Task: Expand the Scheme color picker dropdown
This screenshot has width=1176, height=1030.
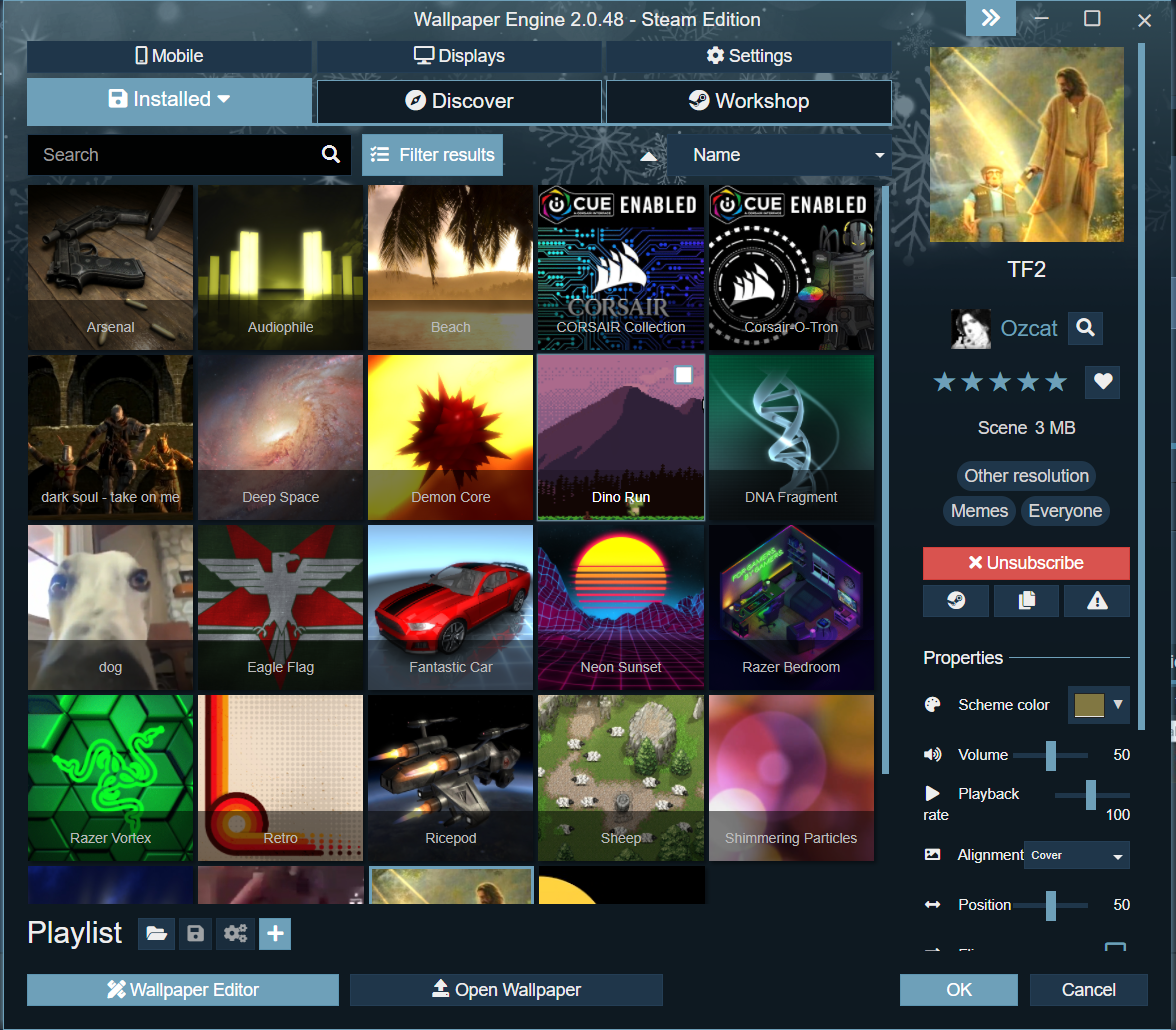Action: [1118, 704]
